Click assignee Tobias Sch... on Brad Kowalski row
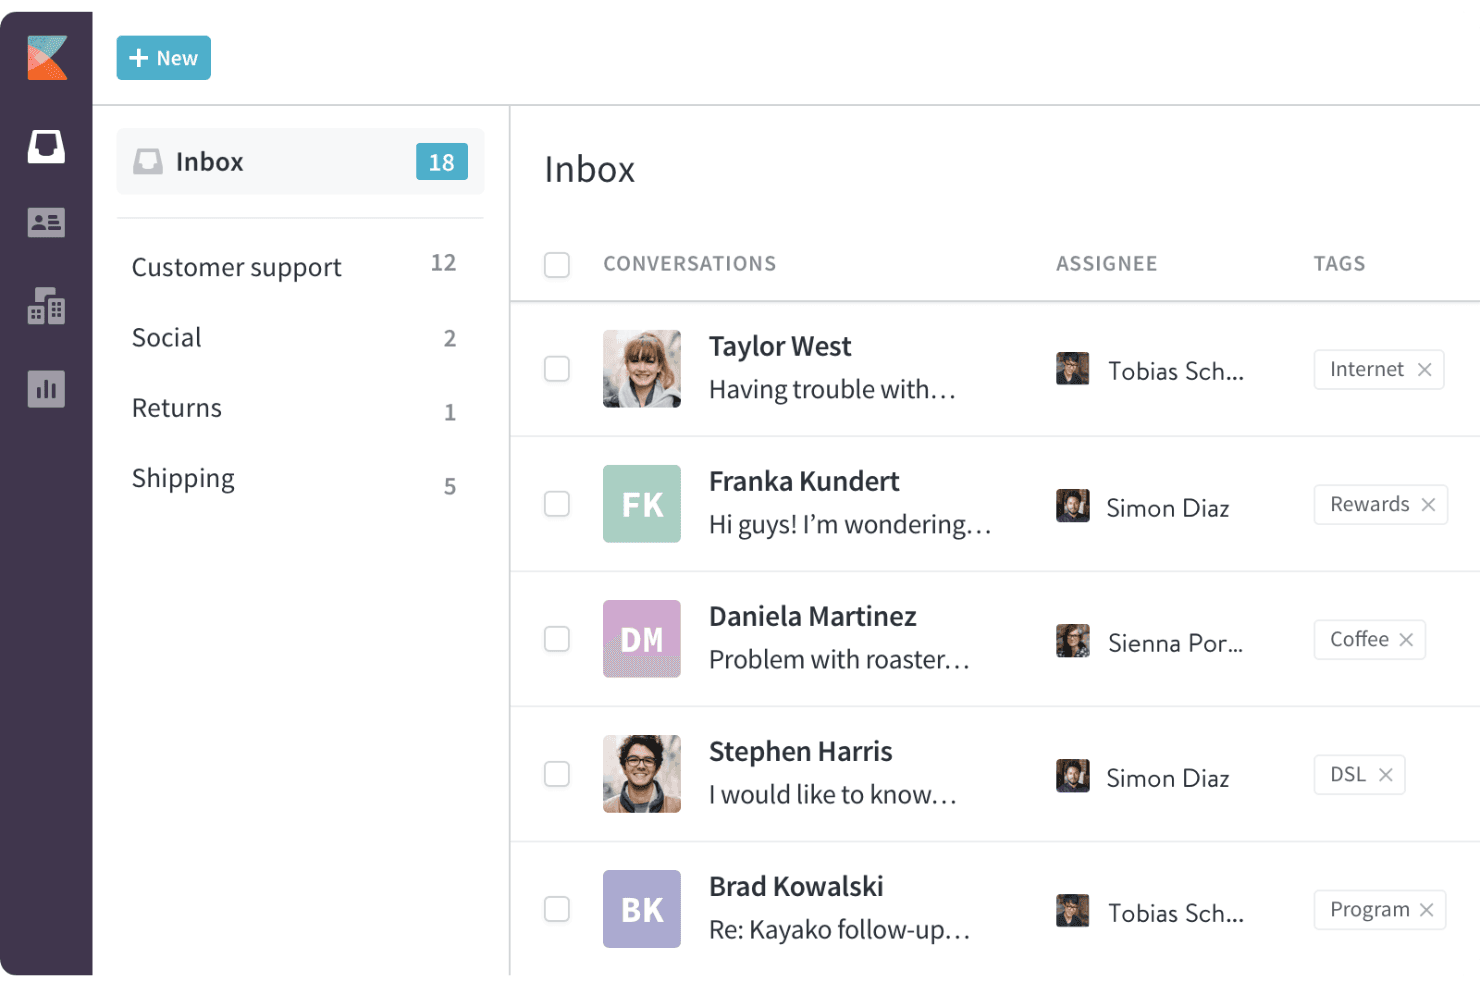The image size is (1480, 987). 1150,912
